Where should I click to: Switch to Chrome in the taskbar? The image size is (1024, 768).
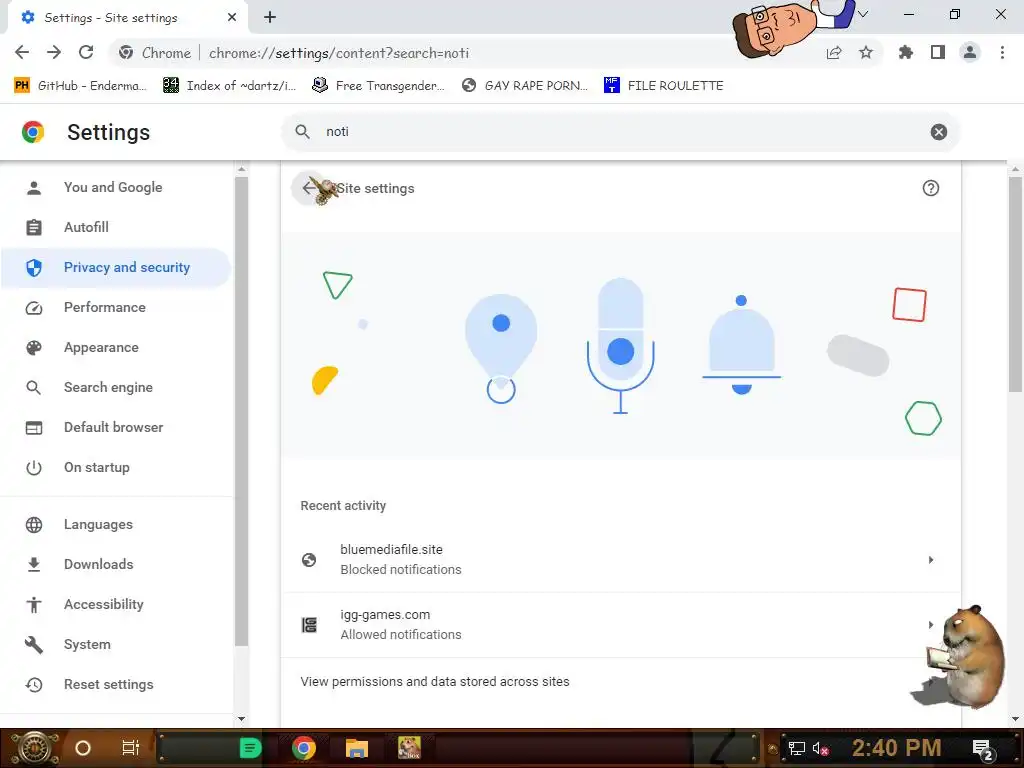click(304, 748)
